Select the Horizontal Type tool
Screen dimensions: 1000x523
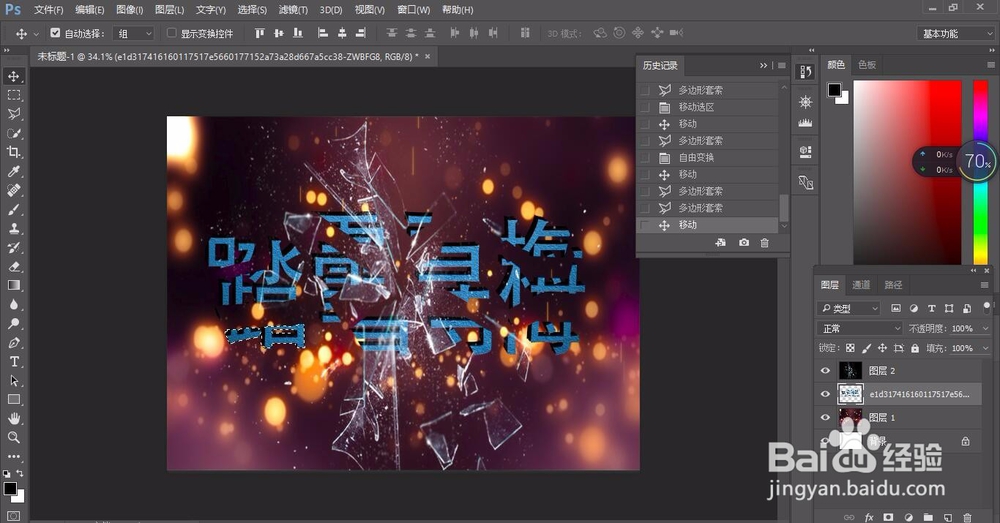[x=13, y=362]
